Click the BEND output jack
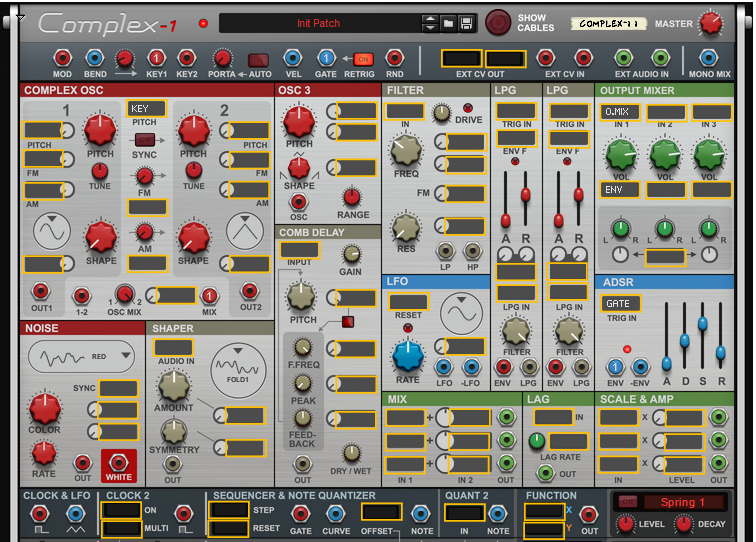Image resolution: width=756 pixels, height=542 pixels. pyautogui.click(x=94, y=58)
